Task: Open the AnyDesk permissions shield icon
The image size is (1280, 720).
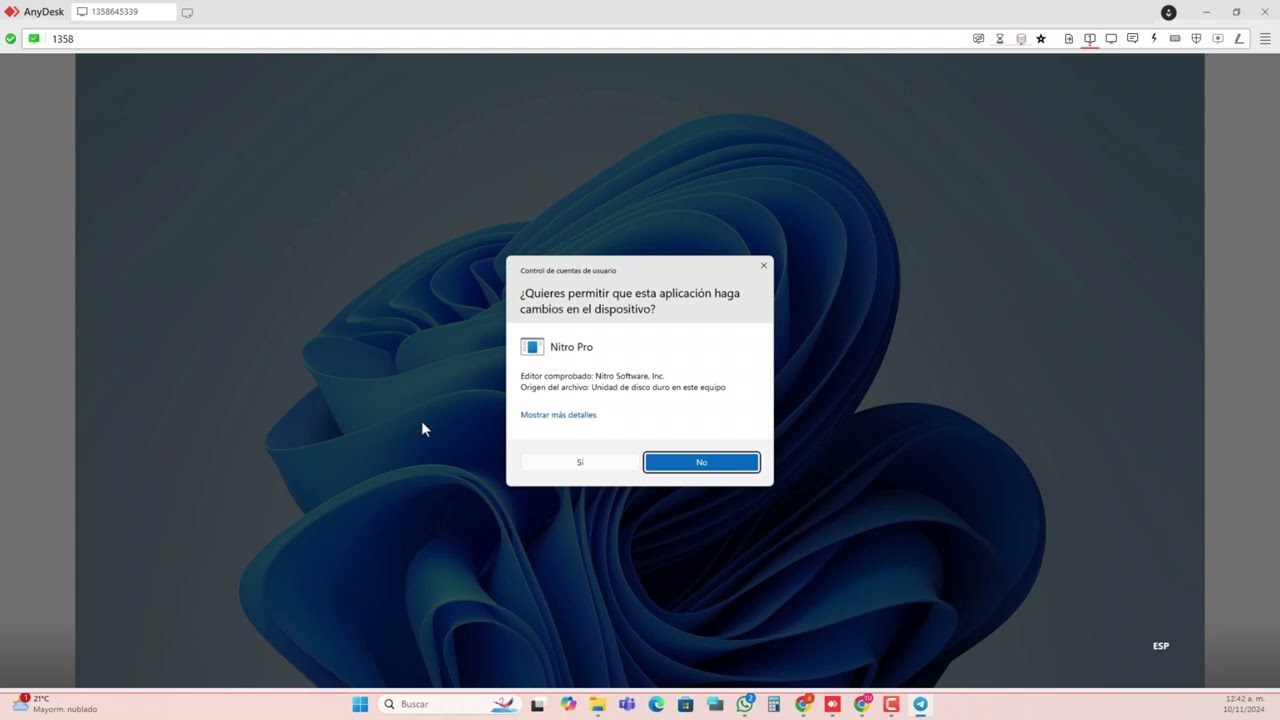Action: pos(1196,39)
